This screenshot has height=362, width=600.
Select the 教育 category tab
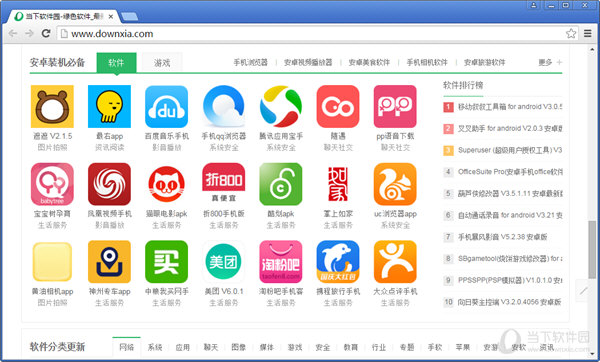[x=351, y=347]
